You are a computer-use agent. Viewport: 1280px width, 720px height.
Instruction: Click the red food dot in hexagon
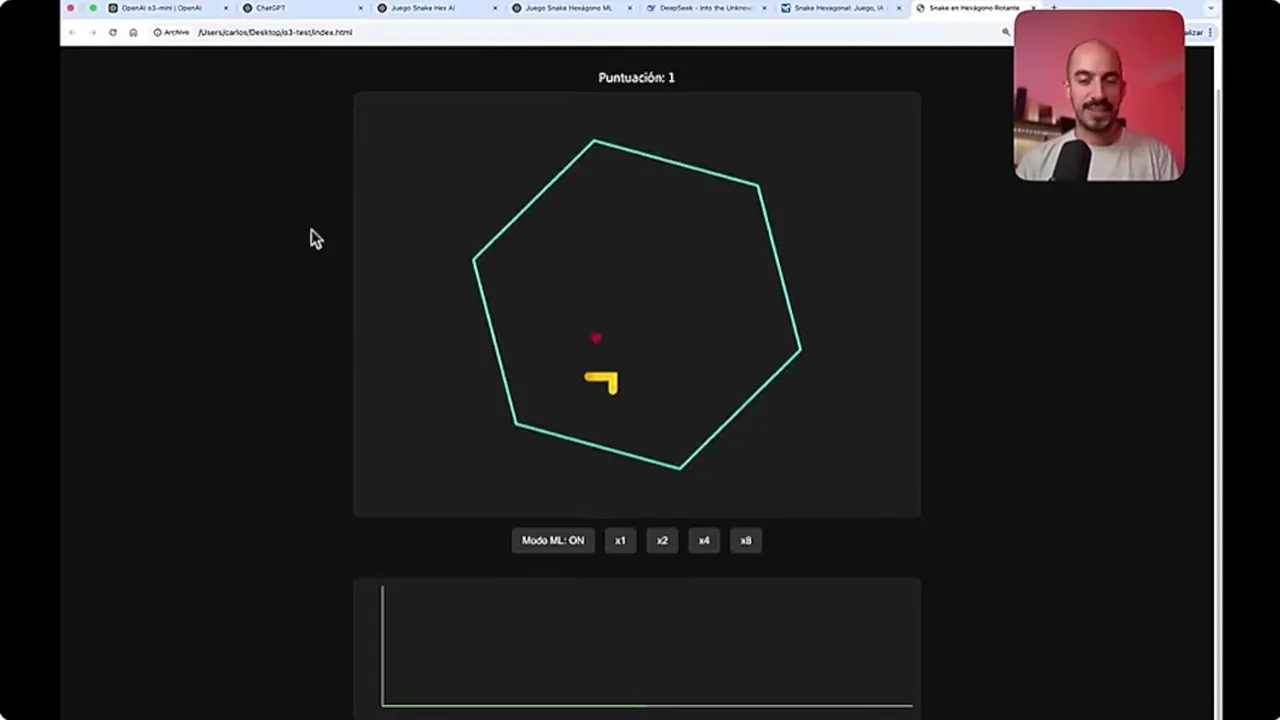coord(597,338)
